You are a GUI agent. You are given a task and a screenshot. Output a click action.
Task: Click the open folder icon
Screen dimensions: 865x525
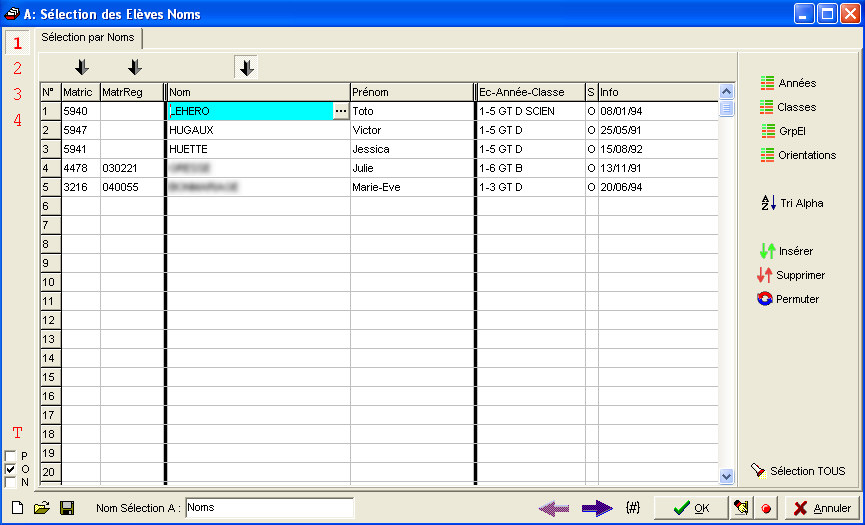(42, 508)
